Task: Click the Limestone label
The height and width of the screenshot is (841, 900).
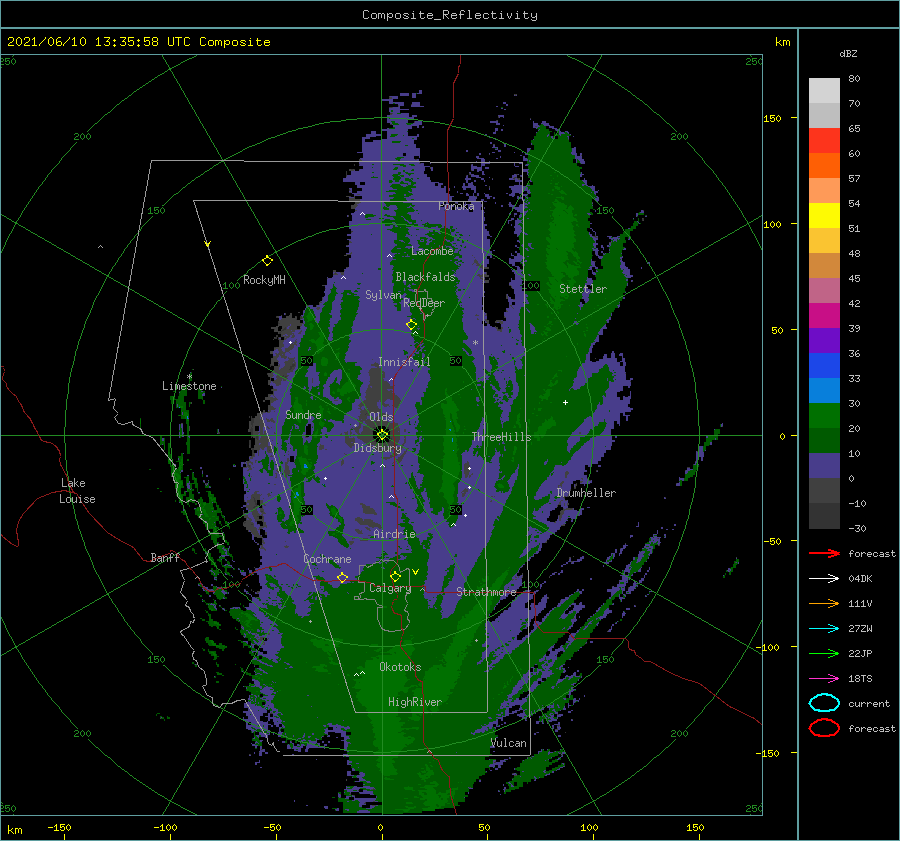Action: (x=189, y=386)
